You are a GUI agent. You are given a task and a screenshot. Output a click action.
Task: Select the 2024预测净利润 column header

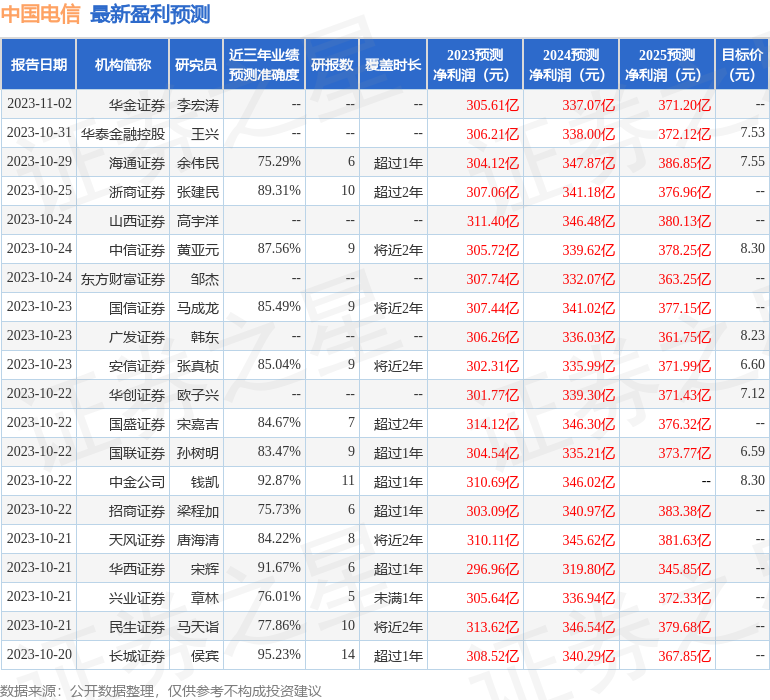pos(571,64)
